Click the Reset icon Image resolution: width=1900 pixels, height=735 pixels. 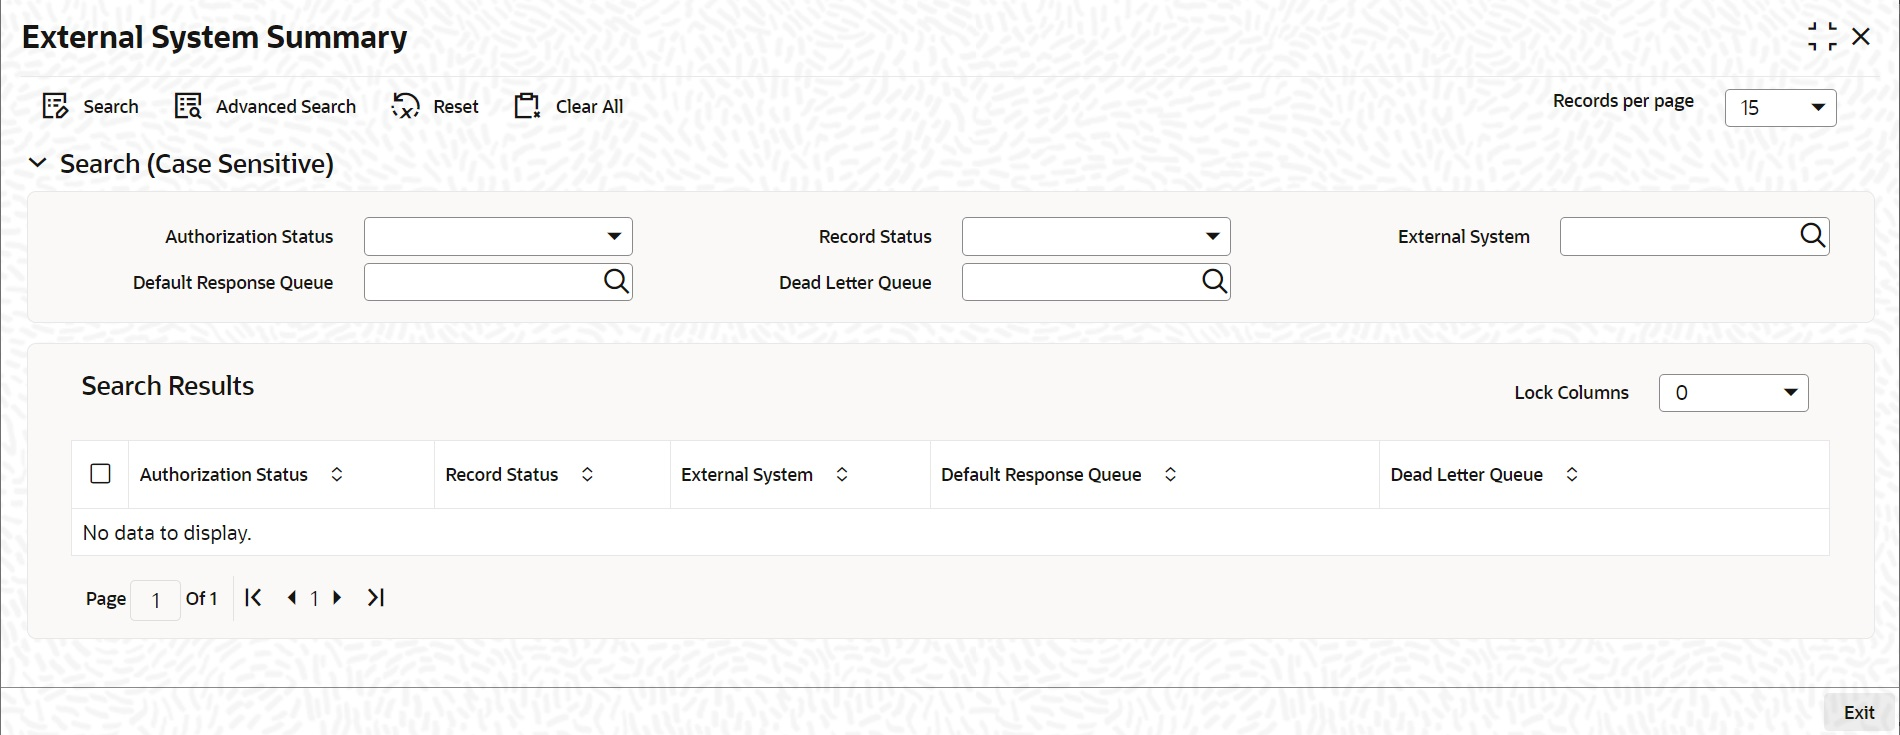click(x=405, y=106)
